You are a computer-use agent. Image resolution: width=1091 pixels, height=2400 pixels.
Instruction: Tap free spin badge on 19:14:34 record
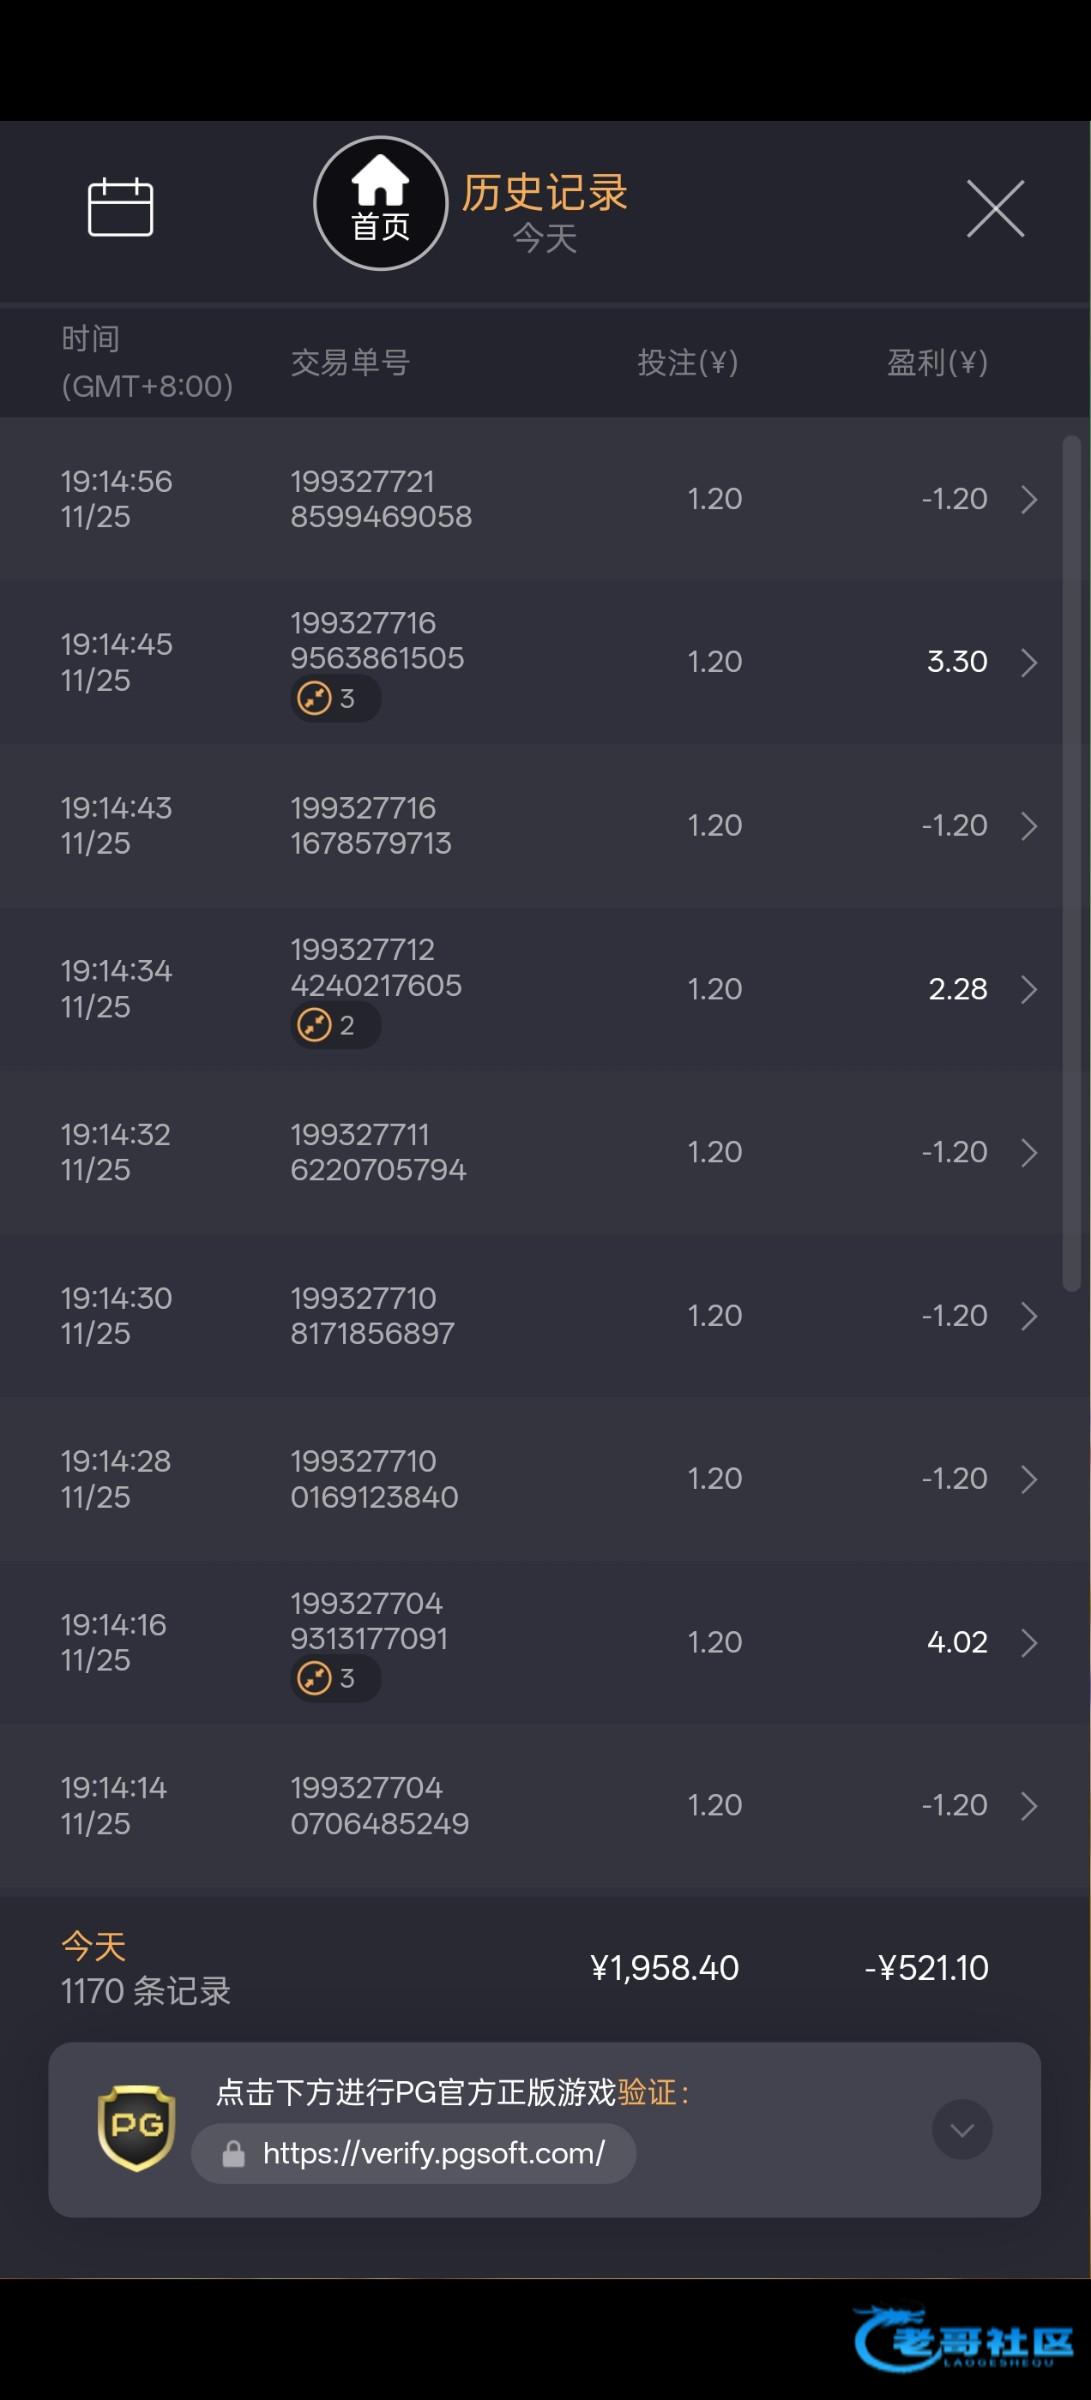[334, 1025]
